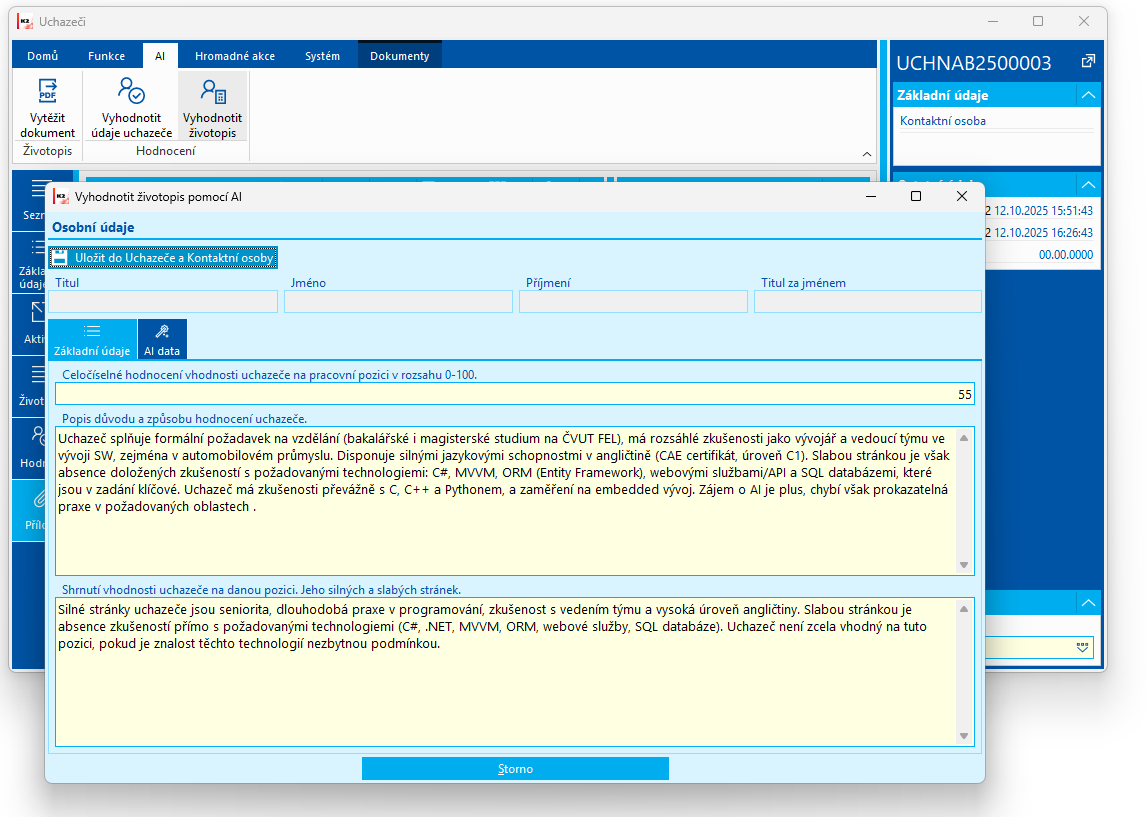Open Hromadné akce ribbon tab

coord(235,56)
